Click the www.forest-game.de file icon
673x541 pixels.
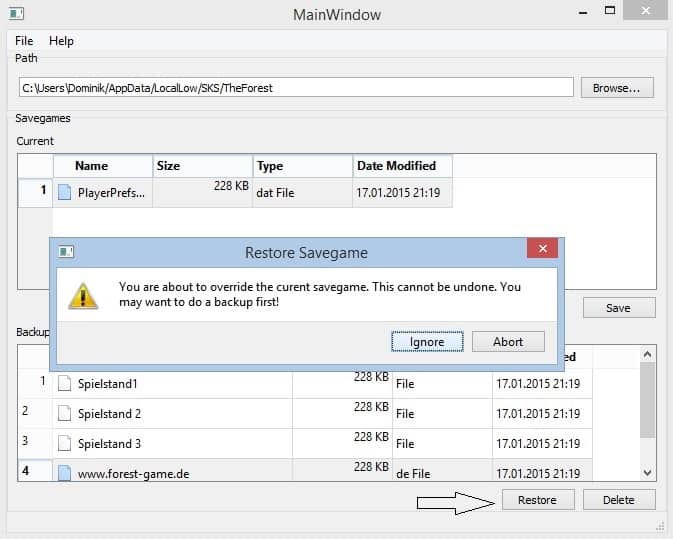pos(65,473)
